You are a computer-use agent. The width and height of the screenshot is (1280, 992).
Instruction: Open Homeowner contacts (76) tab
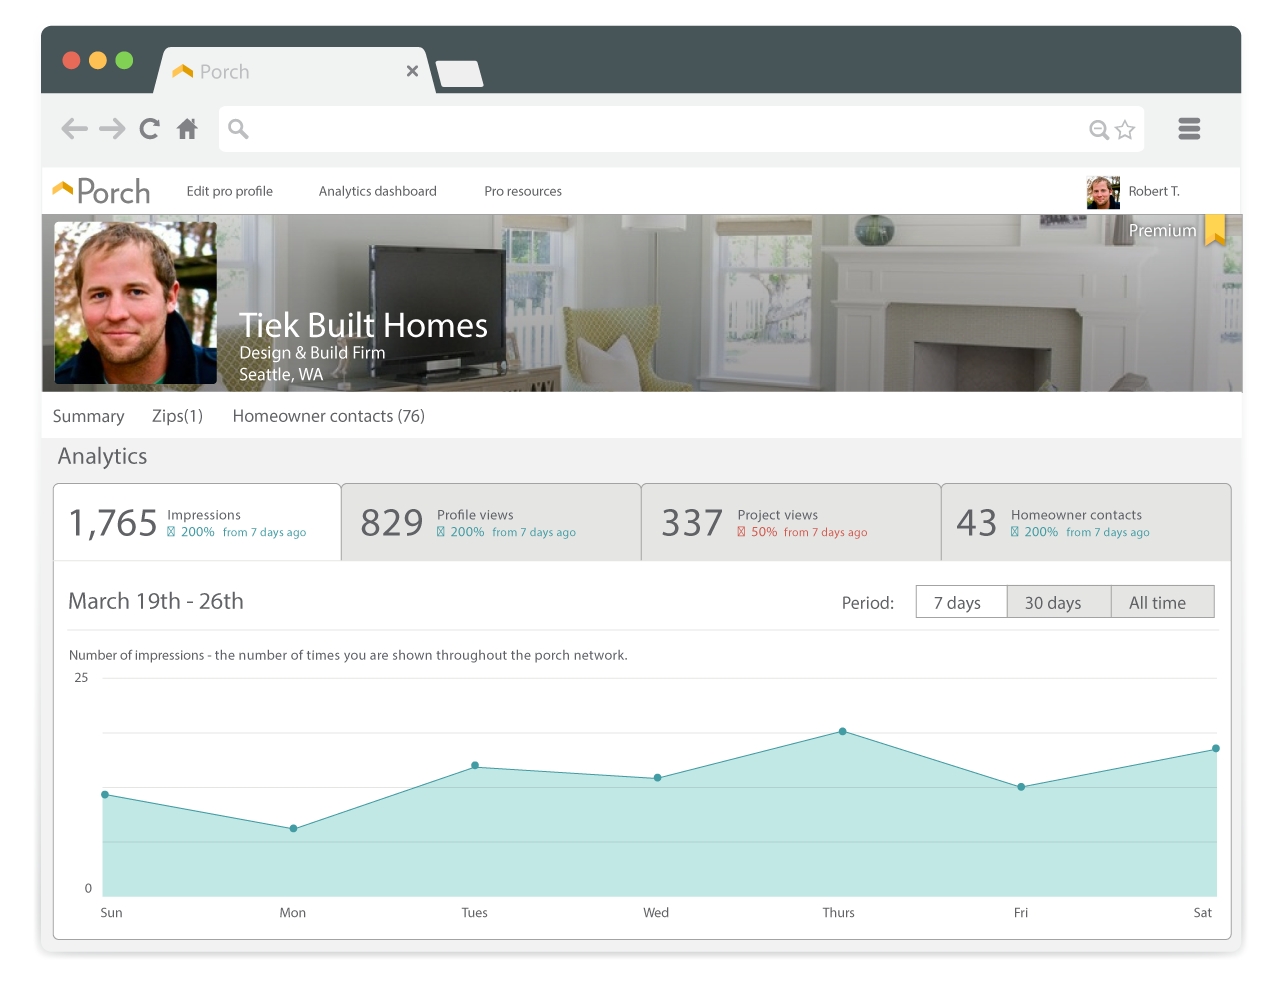[328, 416]
